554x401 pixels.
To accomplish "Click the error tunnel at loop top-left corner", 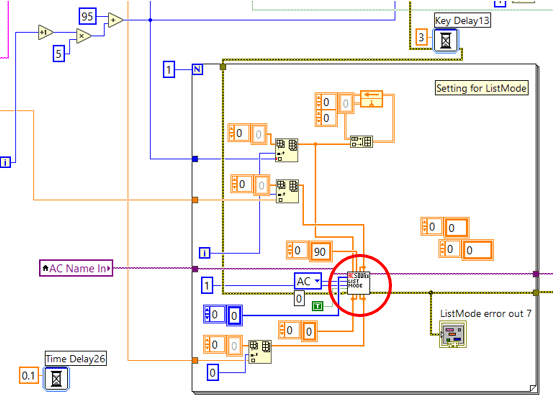I will tap(223, 66).
